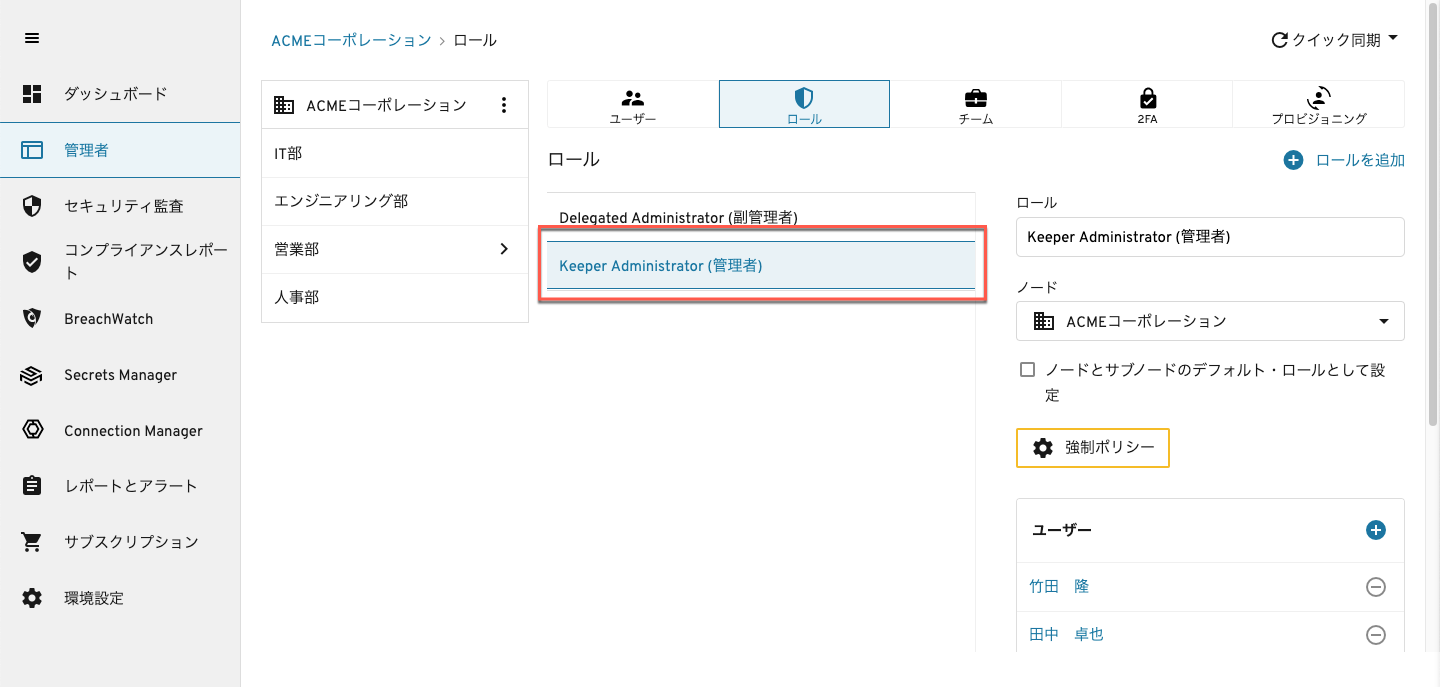Open セキュリティ監査 shield icon
Screen dimensions: 1440x687
pos(32,206)
